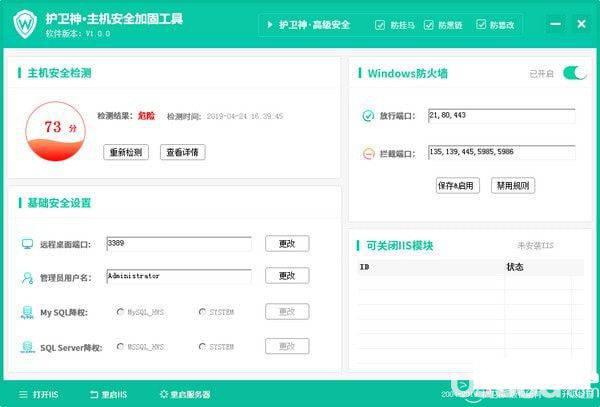Select SYSTEM radio in SQL Server降权 row
This screenshot has height=407, width=600.
point(202,347)
